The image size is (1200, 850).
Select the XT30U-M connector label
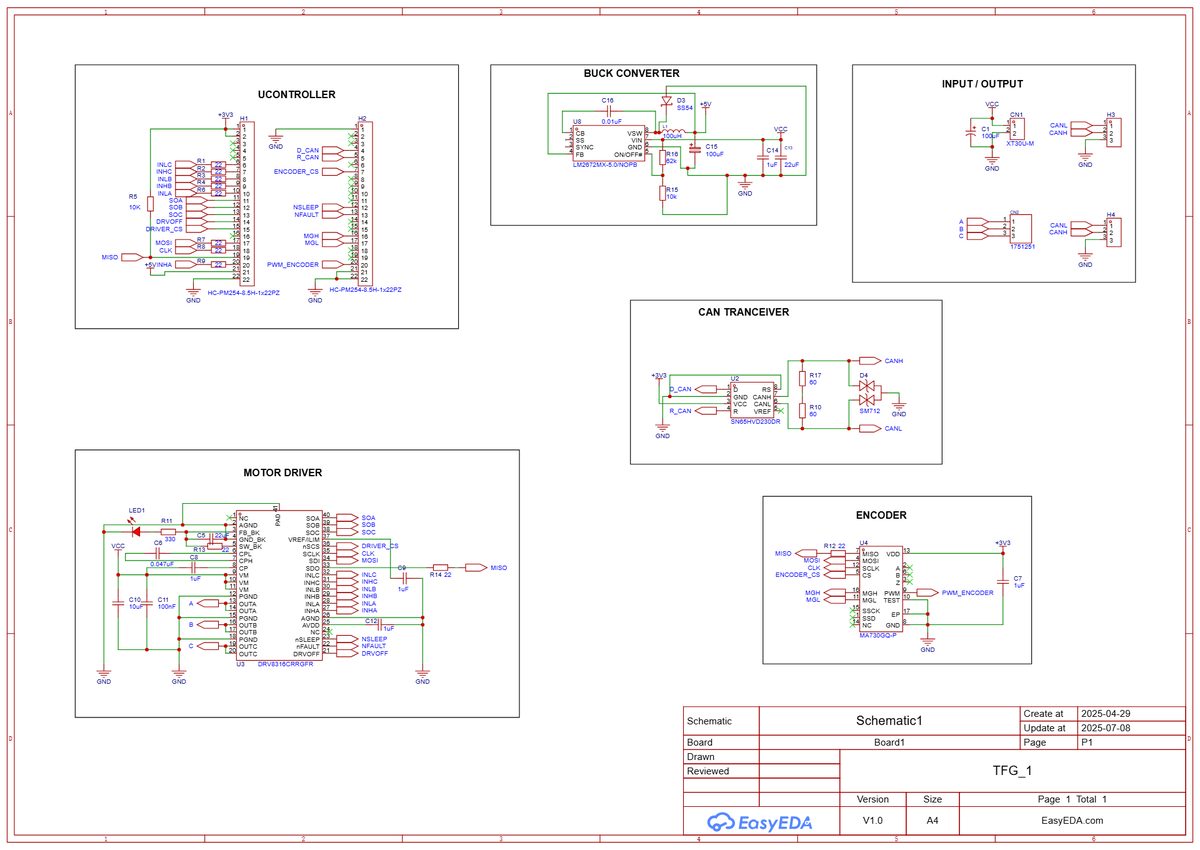[x=1019, y=143]
